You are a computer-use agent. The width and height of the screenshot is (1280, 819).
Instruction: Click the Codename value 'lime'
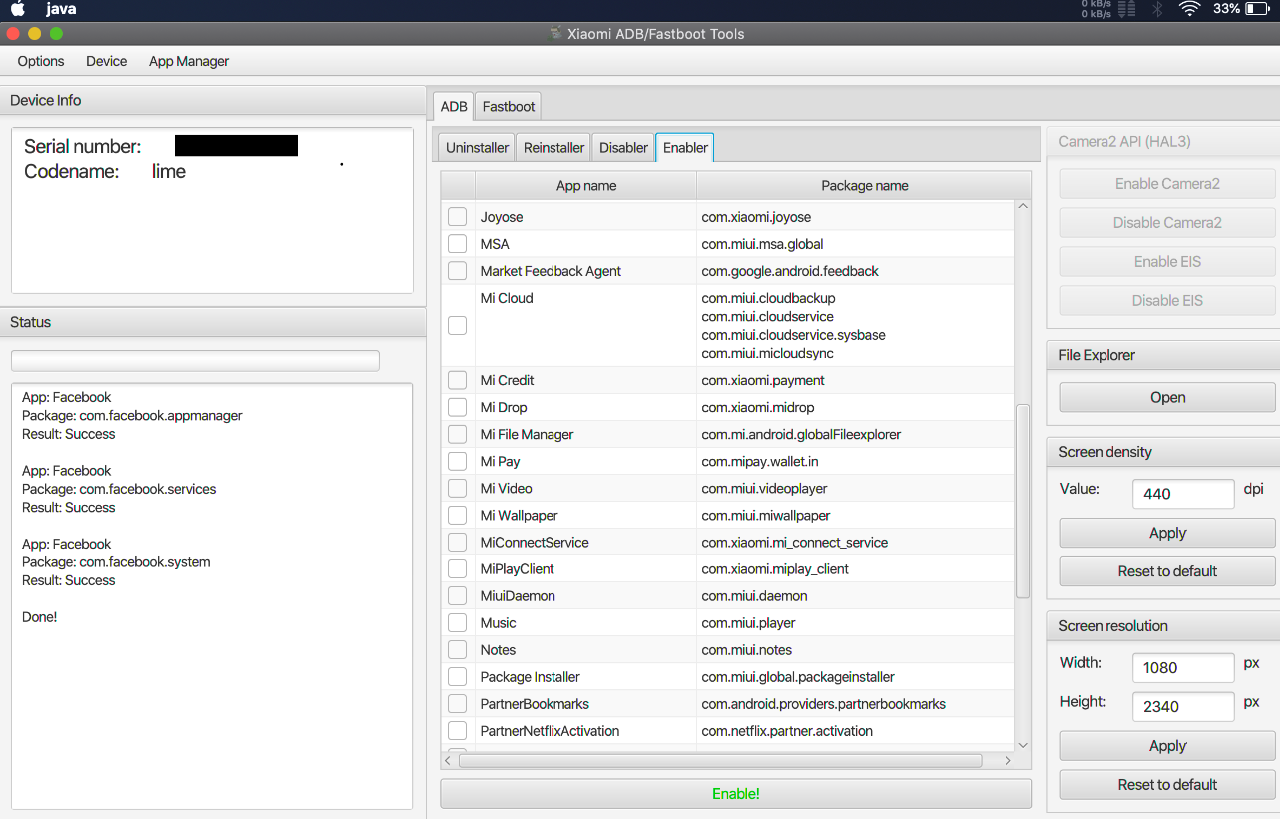click(x=168, y=171)
